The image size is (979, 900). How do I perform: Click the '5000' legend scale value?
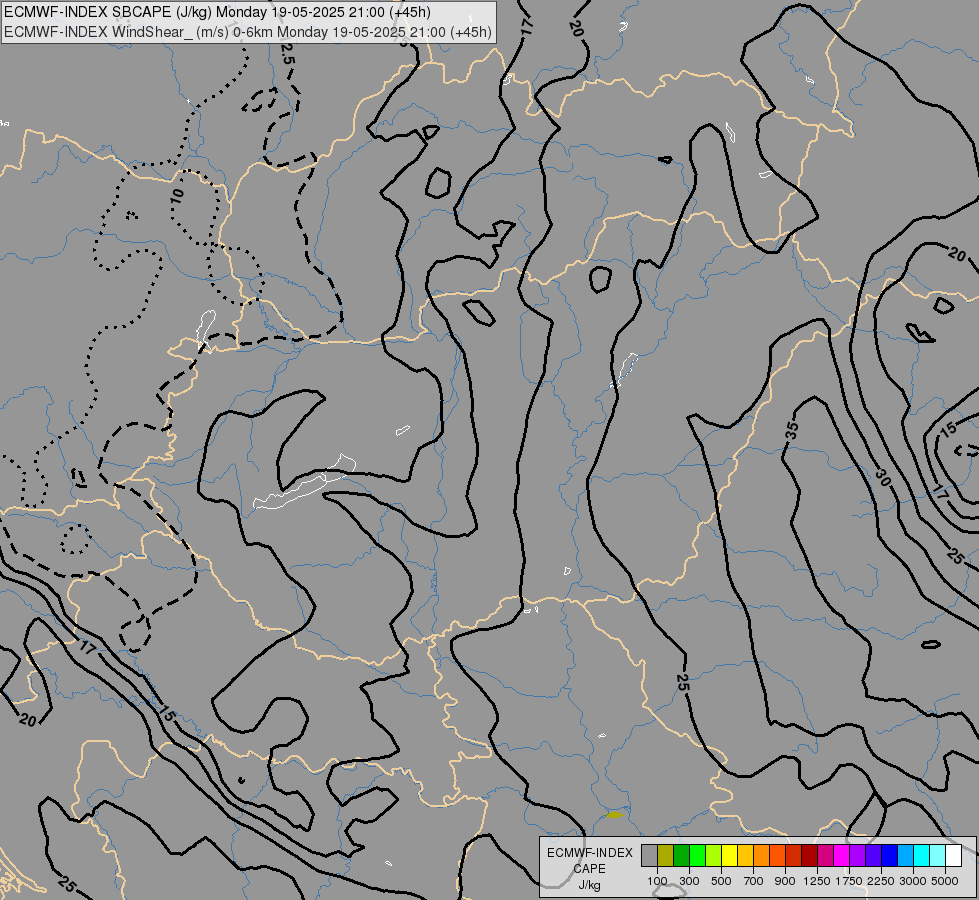(945, 881)
